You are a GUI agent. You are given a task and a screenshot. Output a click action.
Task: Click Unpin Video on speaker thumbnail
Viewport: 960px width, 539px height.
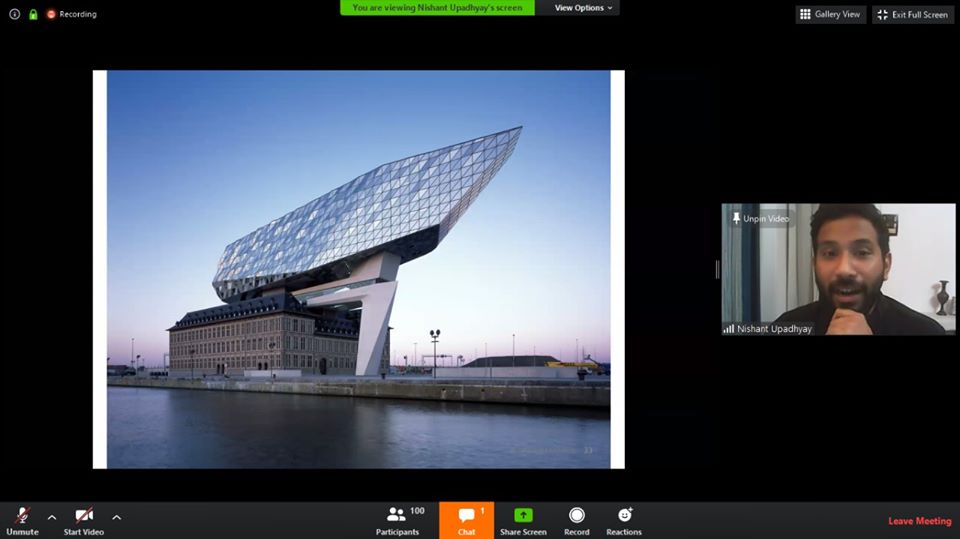760,219
